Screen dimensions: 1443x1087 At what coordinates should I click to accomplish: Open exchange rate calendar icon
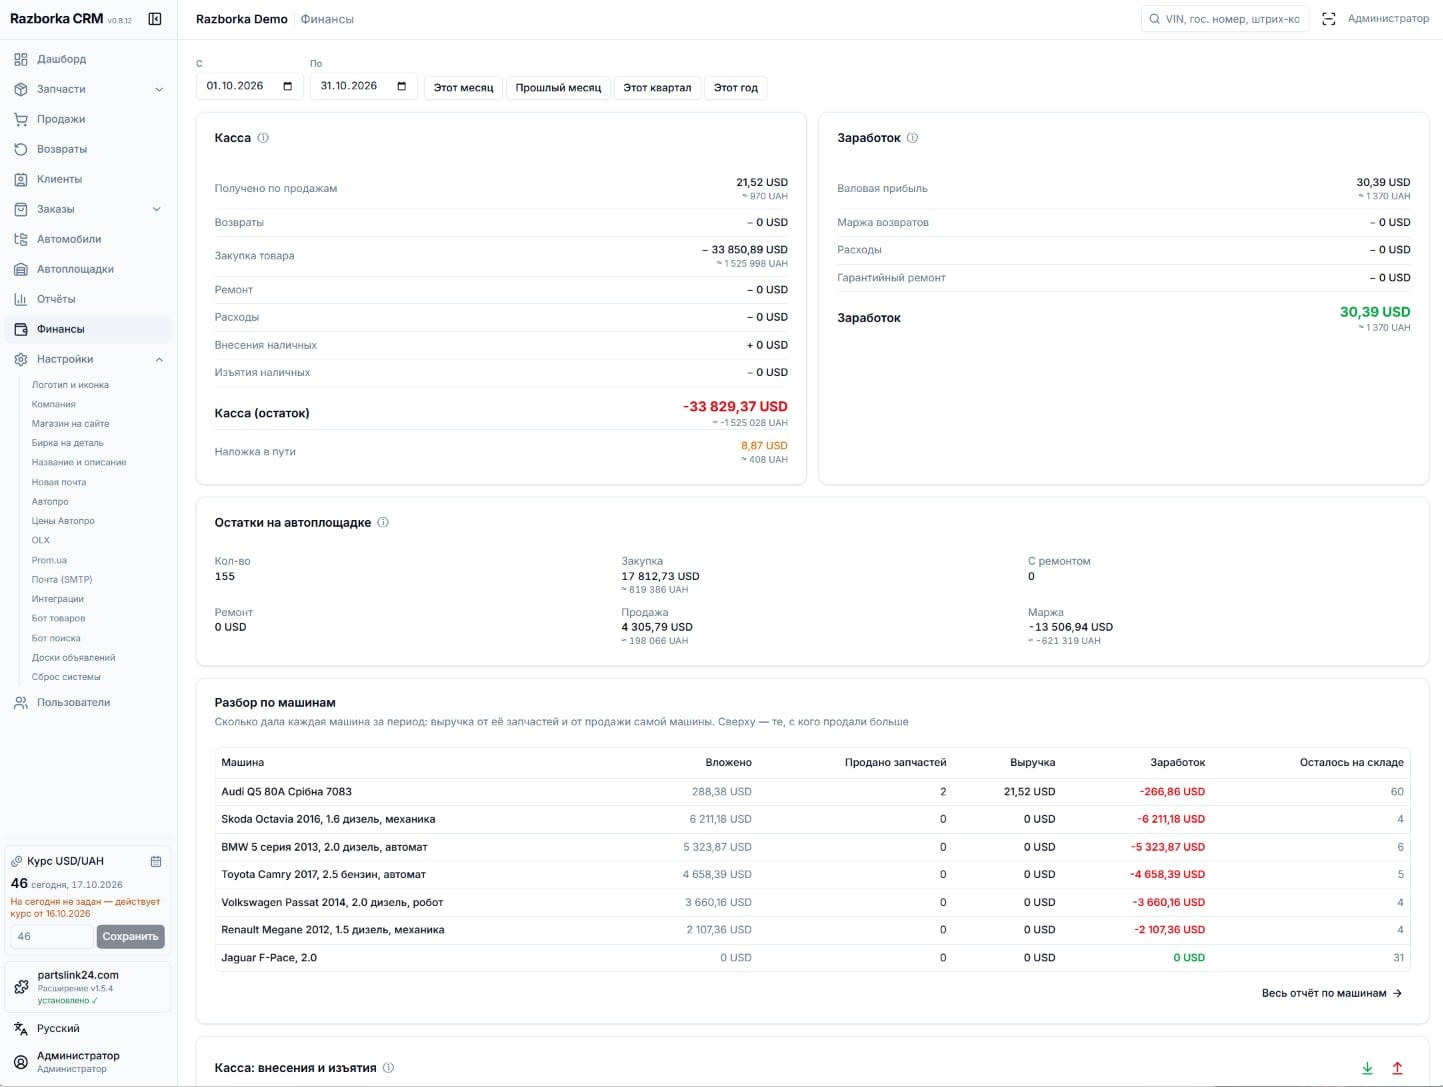pos(156,861)
